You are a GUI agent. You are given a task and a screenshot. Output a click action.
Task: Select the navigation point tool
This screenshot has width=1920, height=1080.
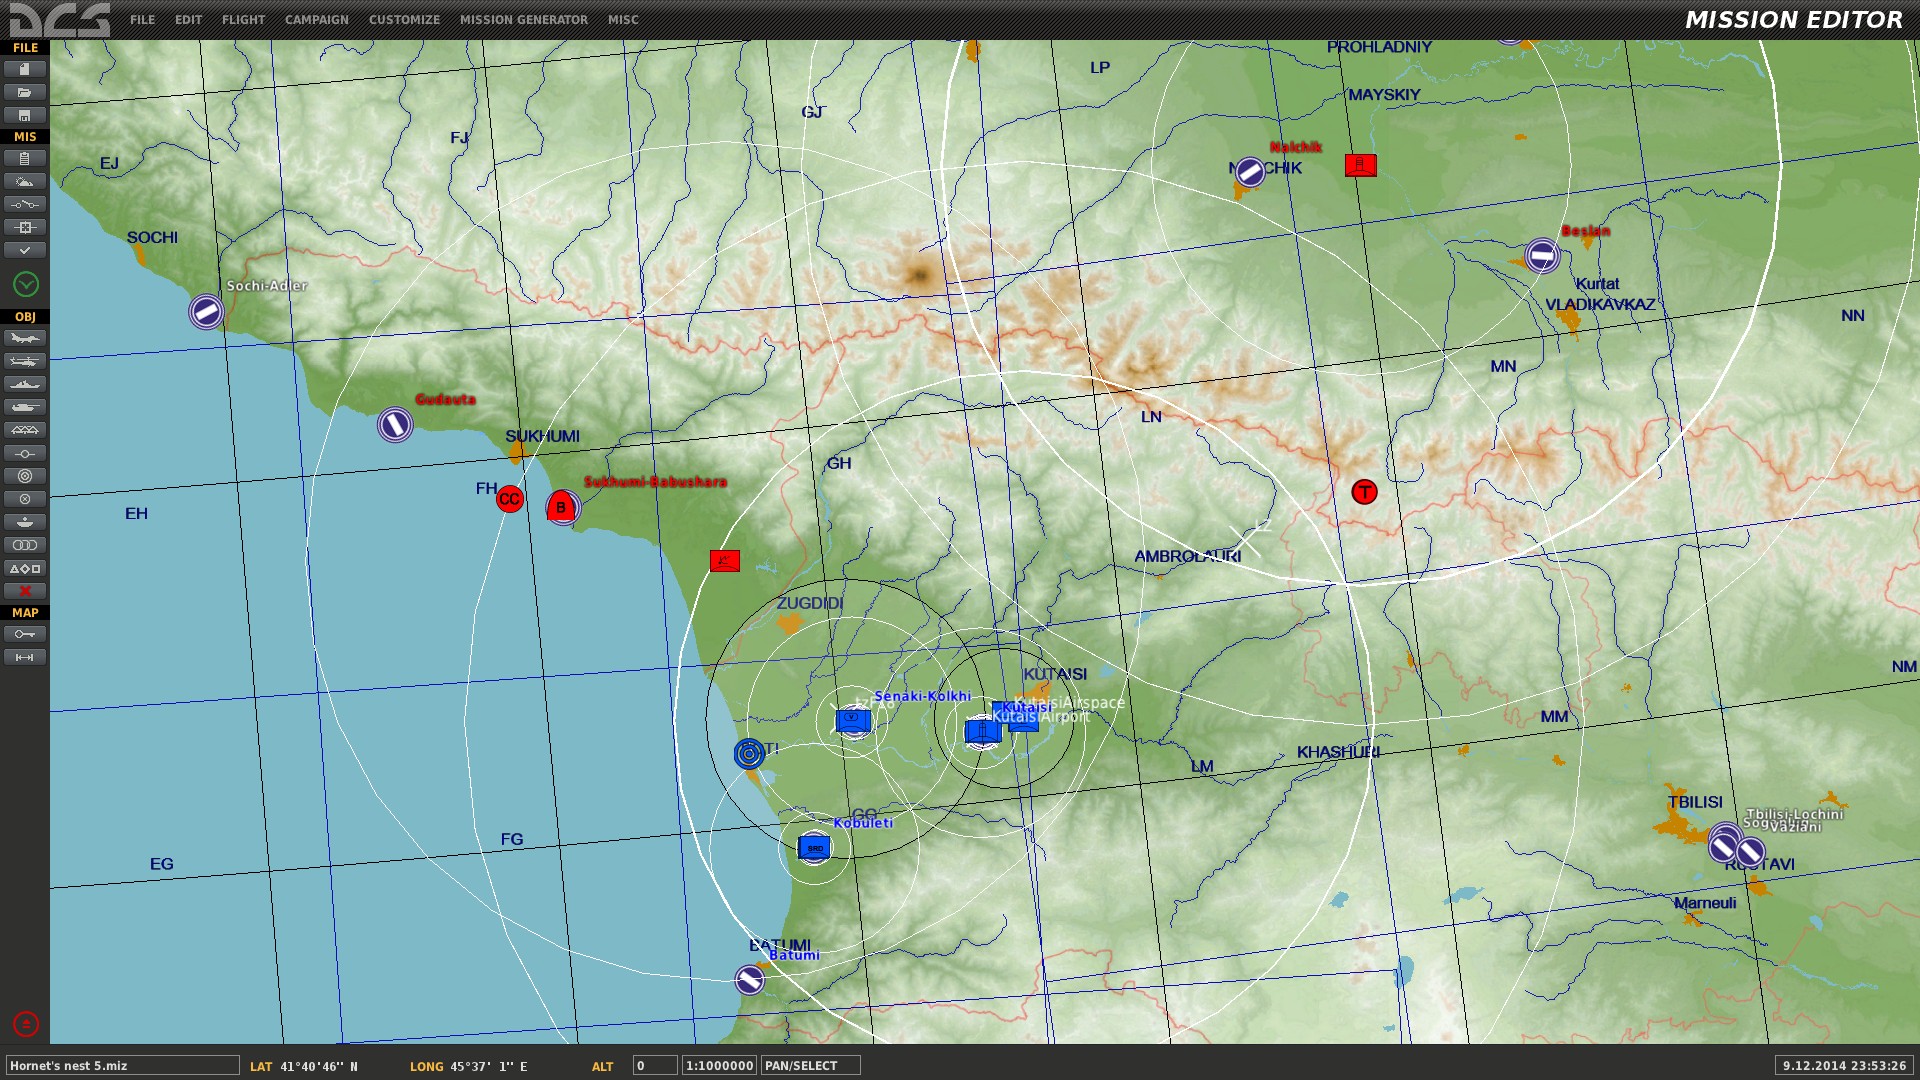pos(25,453)
